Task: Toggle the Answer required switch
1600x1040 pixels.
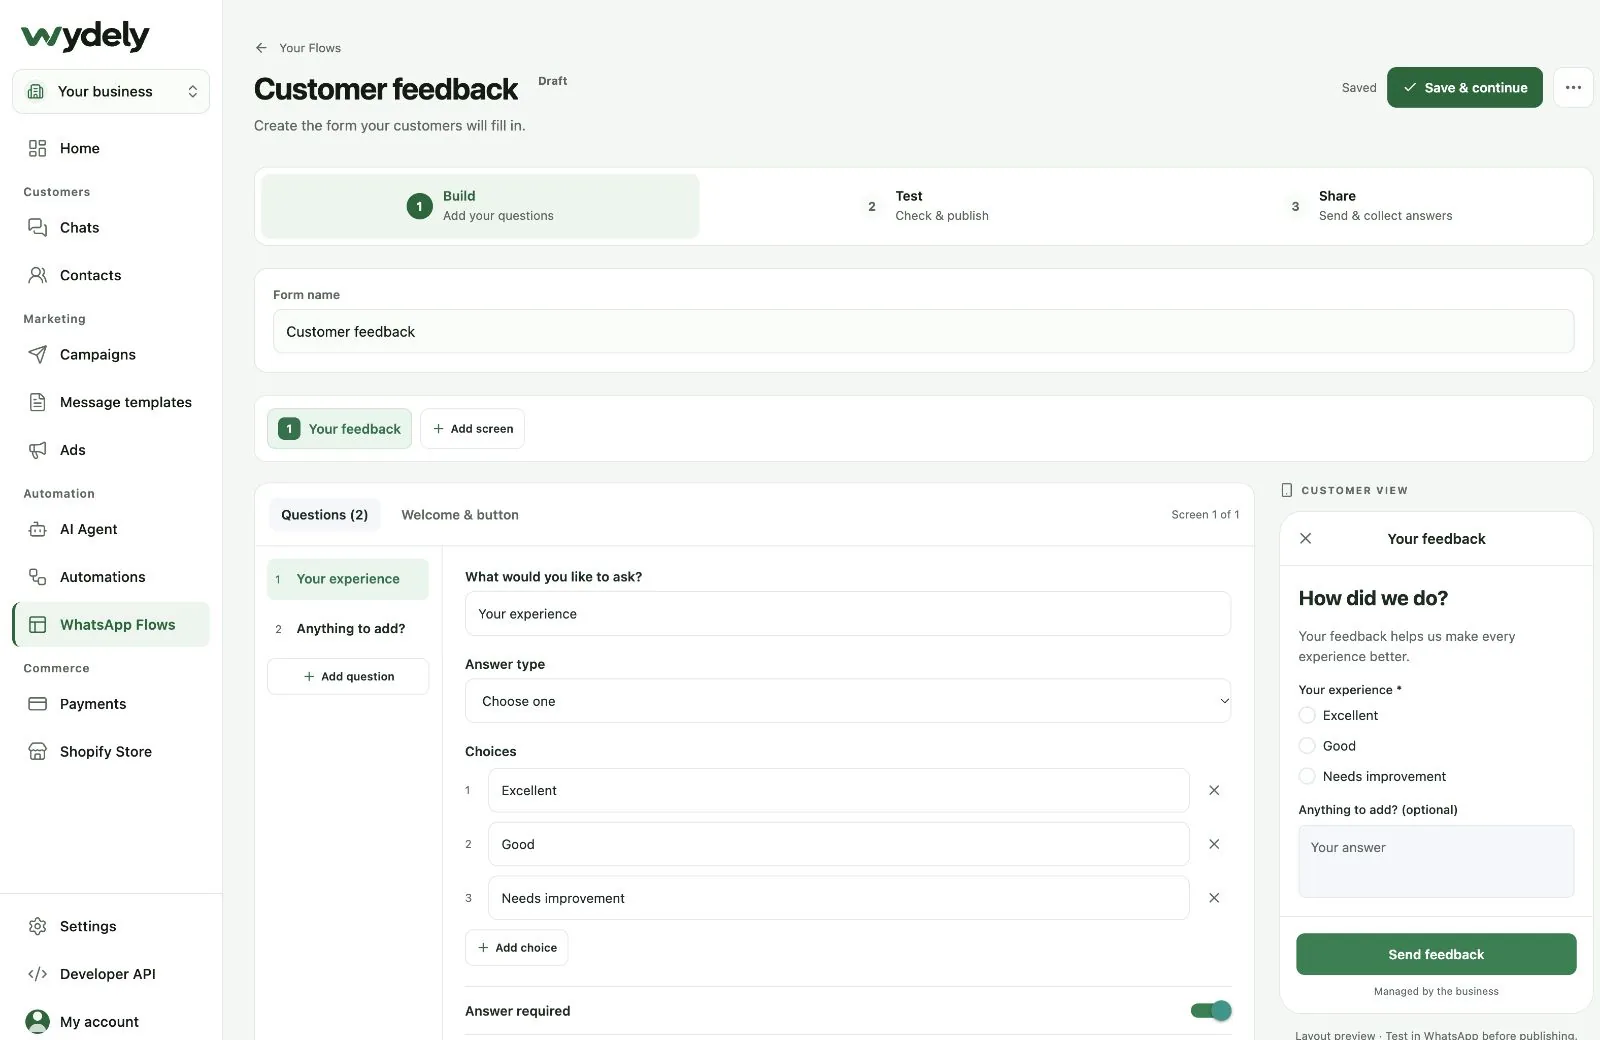Action: point(1211,1011)
